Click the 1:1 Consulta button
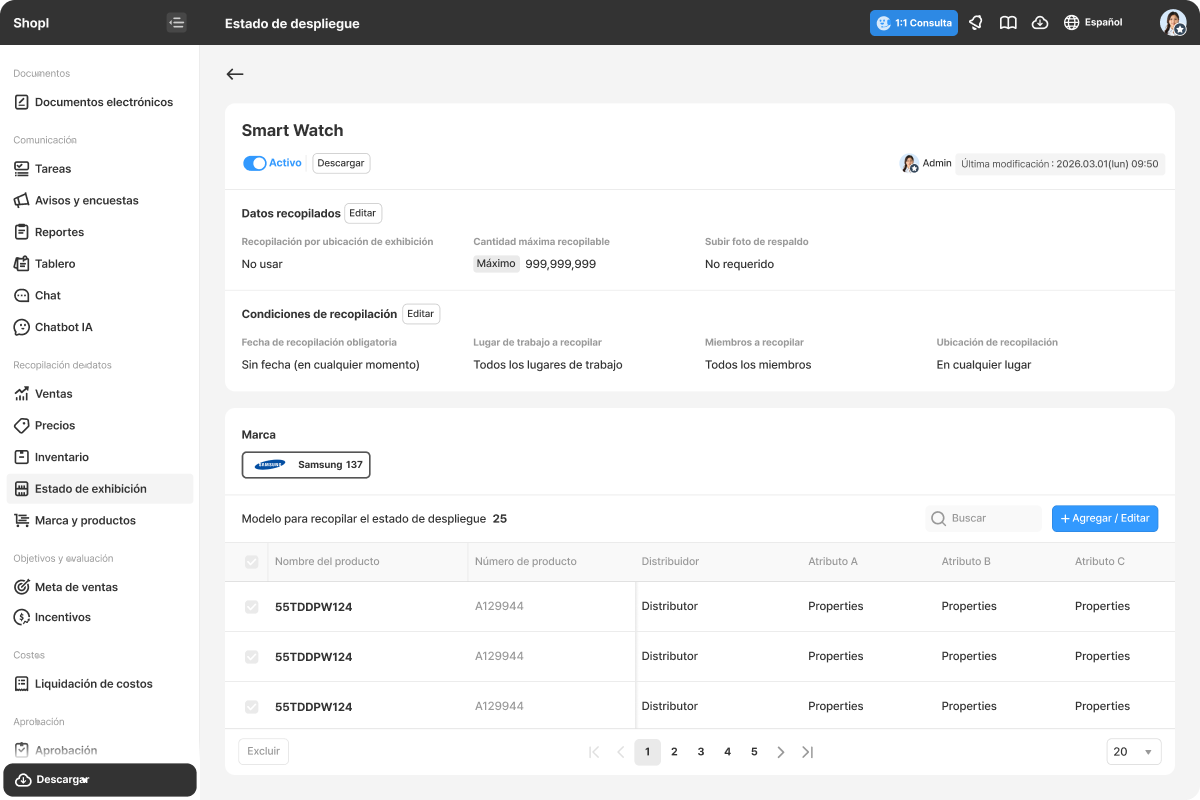This screenshot has height=800, width=1200. coord(914,23)
